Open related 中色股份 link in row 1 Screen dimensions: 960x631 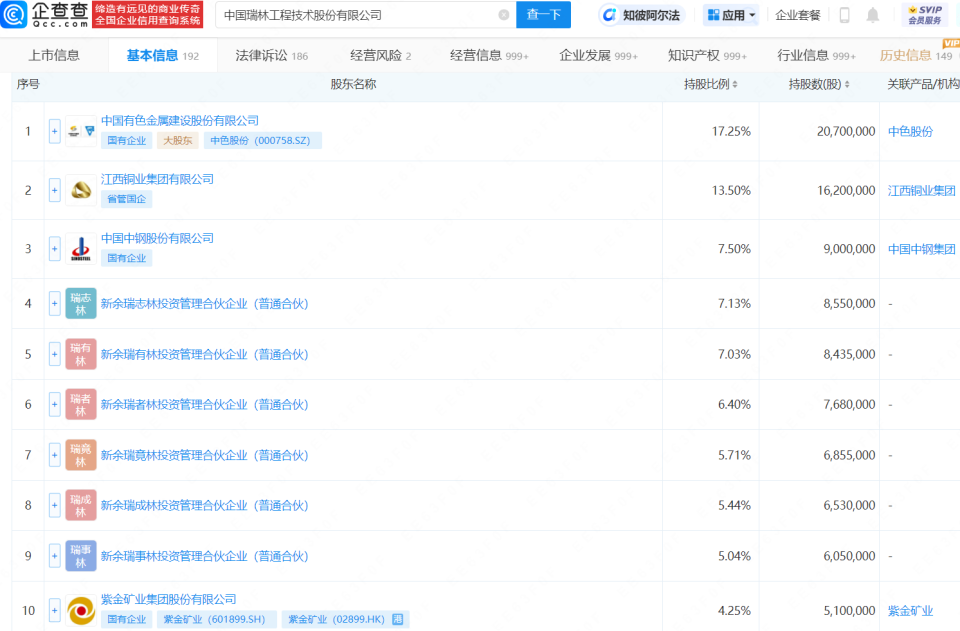[x=910, y=131]
